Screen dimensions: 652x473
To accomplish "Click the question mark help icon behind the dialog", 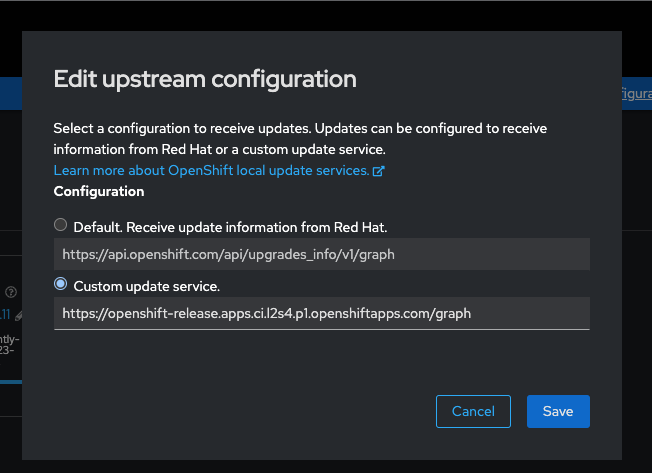I will (x=11, y=292).
